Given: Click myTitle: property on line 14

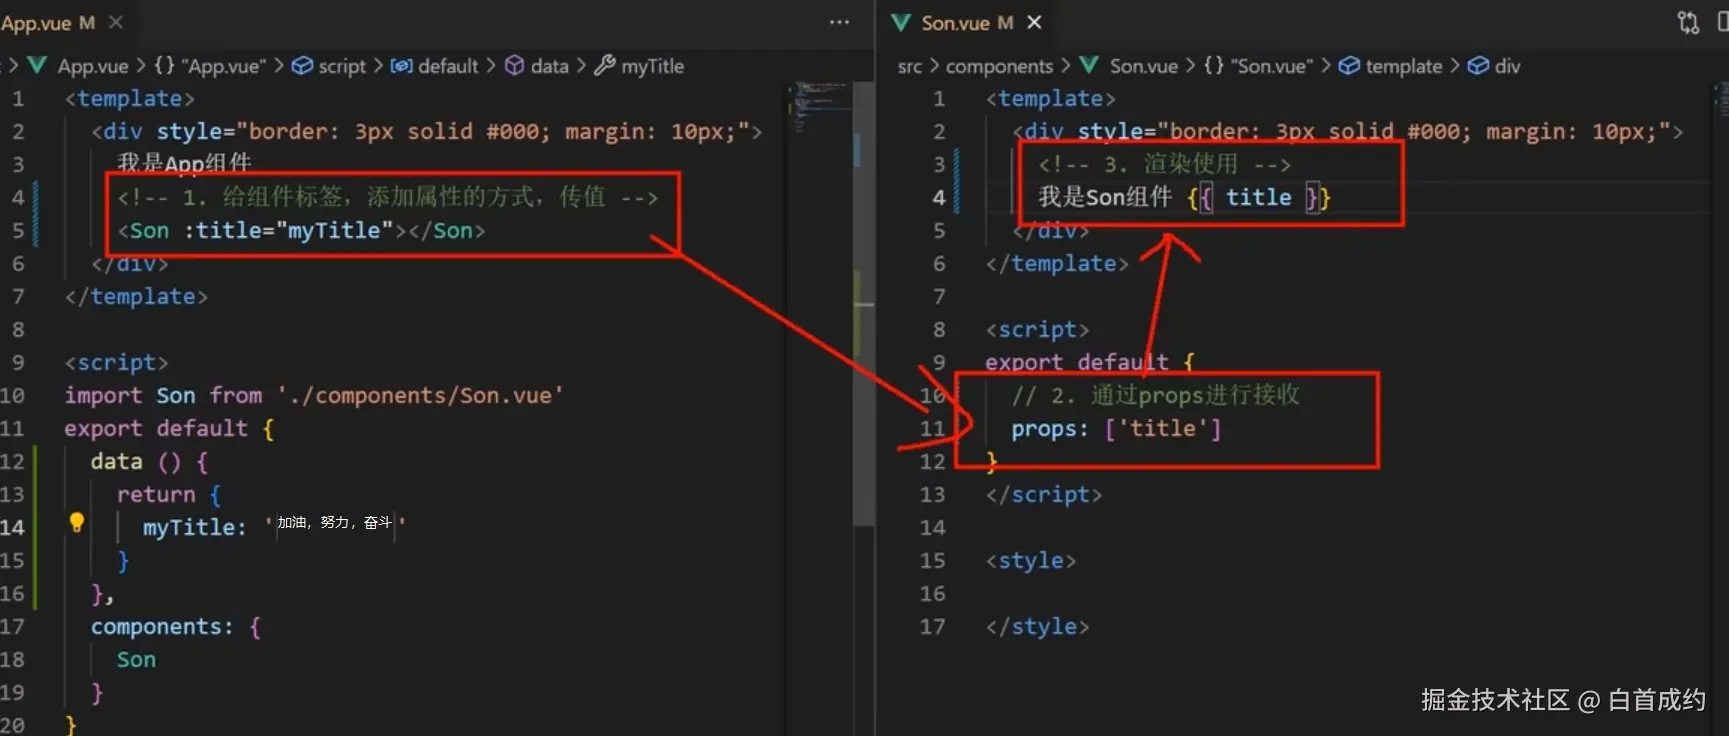Looking at the screenshot, I should pyautogui.click(x=194, y=527).
